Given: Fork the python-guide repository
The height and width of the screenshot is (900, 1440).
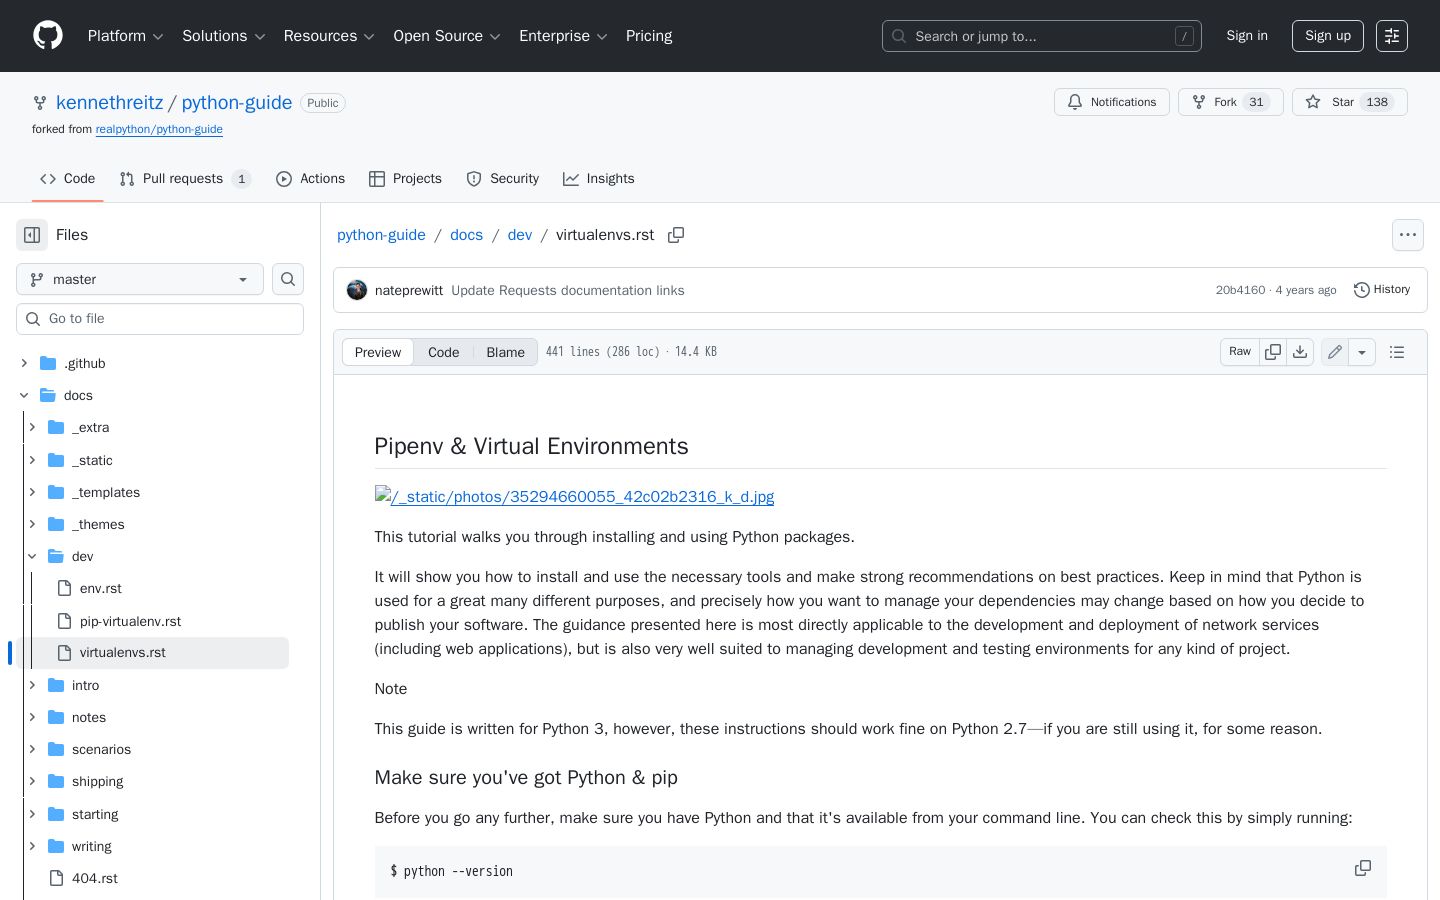Looking at the screenshot, I should (x=1231, y=102).
